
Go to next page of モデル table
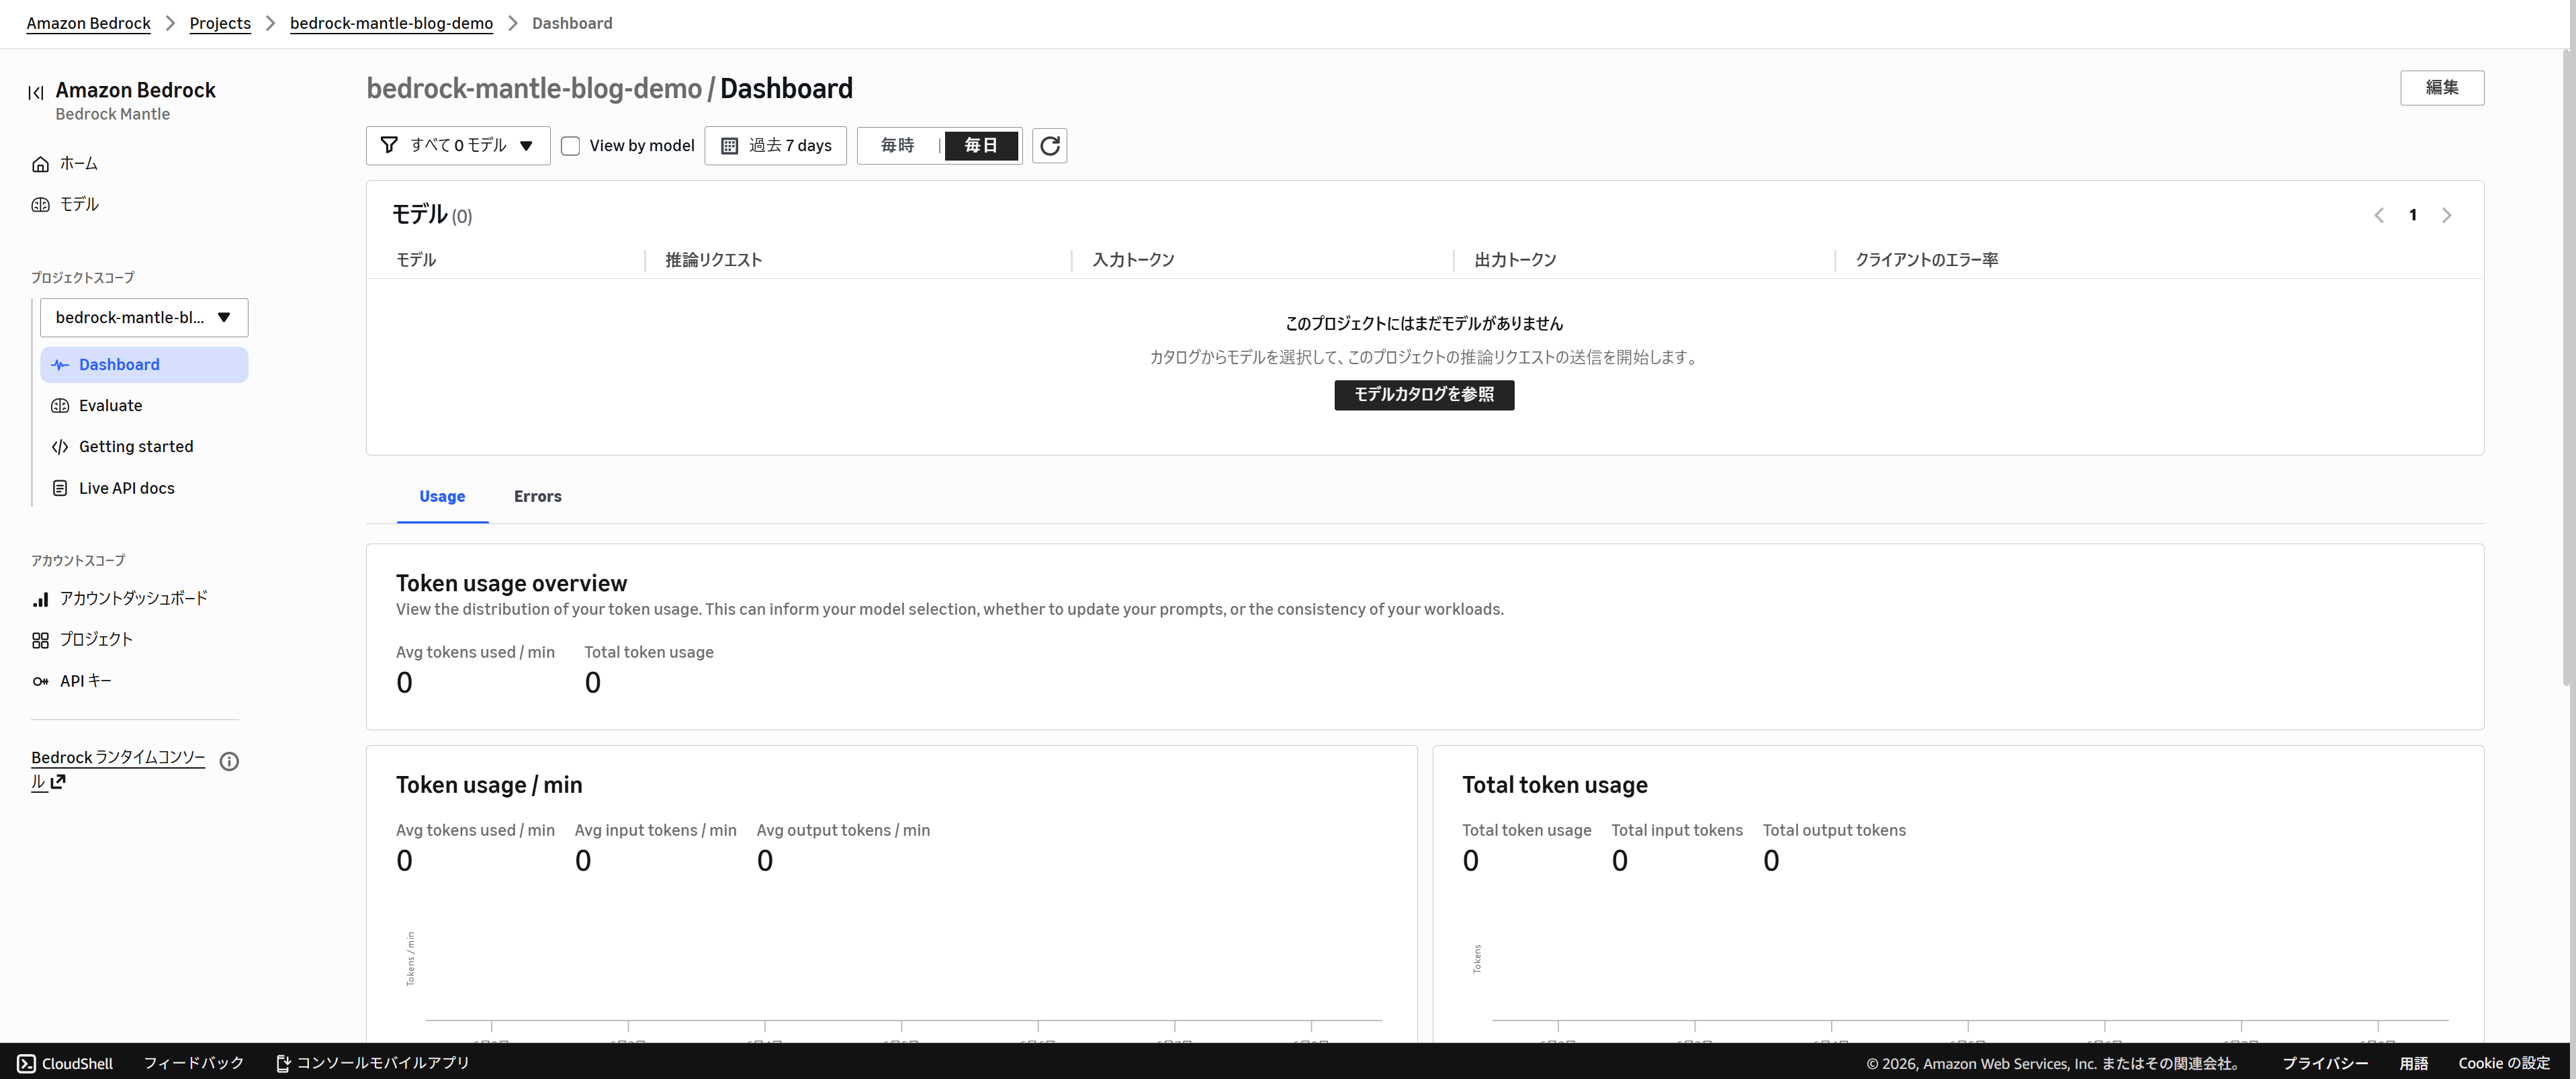tap(2447, 215)
